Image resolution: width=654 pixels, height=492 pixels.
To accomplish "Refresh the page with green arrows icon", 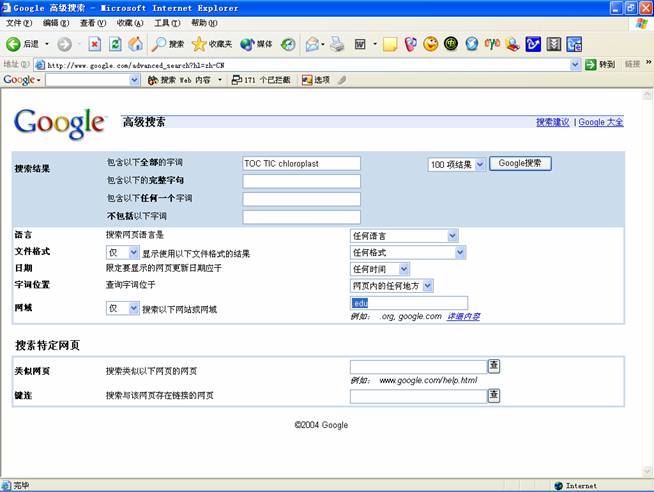I will (x=115, y=44).
